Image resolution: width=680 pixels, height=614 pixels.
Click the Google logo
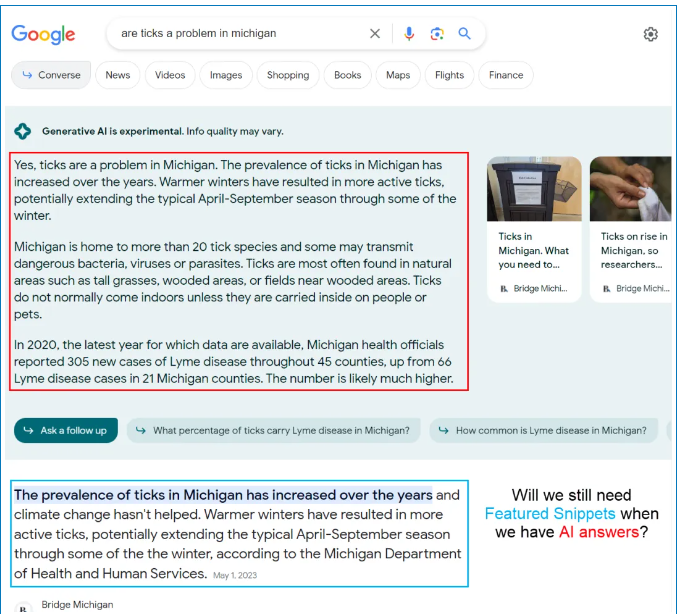43,34
